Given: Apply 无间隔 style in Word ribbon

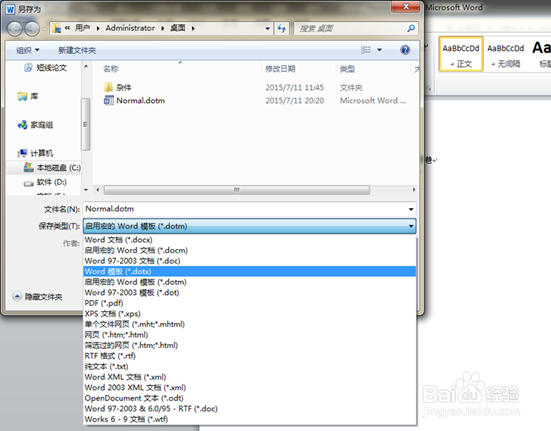Looking at the screenshot, I should coord(505,54).
